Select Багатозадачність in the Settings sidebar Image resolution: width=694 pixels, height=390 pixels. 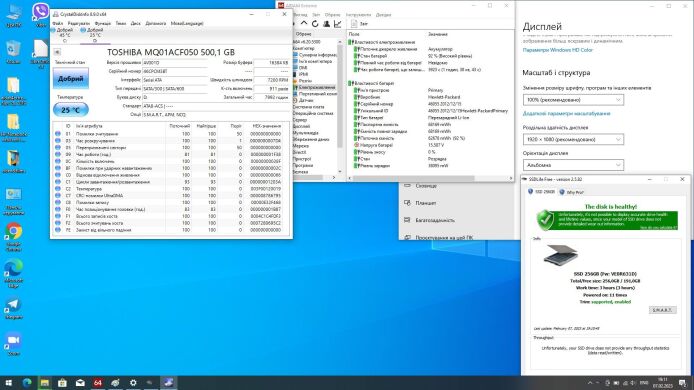coord(435,220)
